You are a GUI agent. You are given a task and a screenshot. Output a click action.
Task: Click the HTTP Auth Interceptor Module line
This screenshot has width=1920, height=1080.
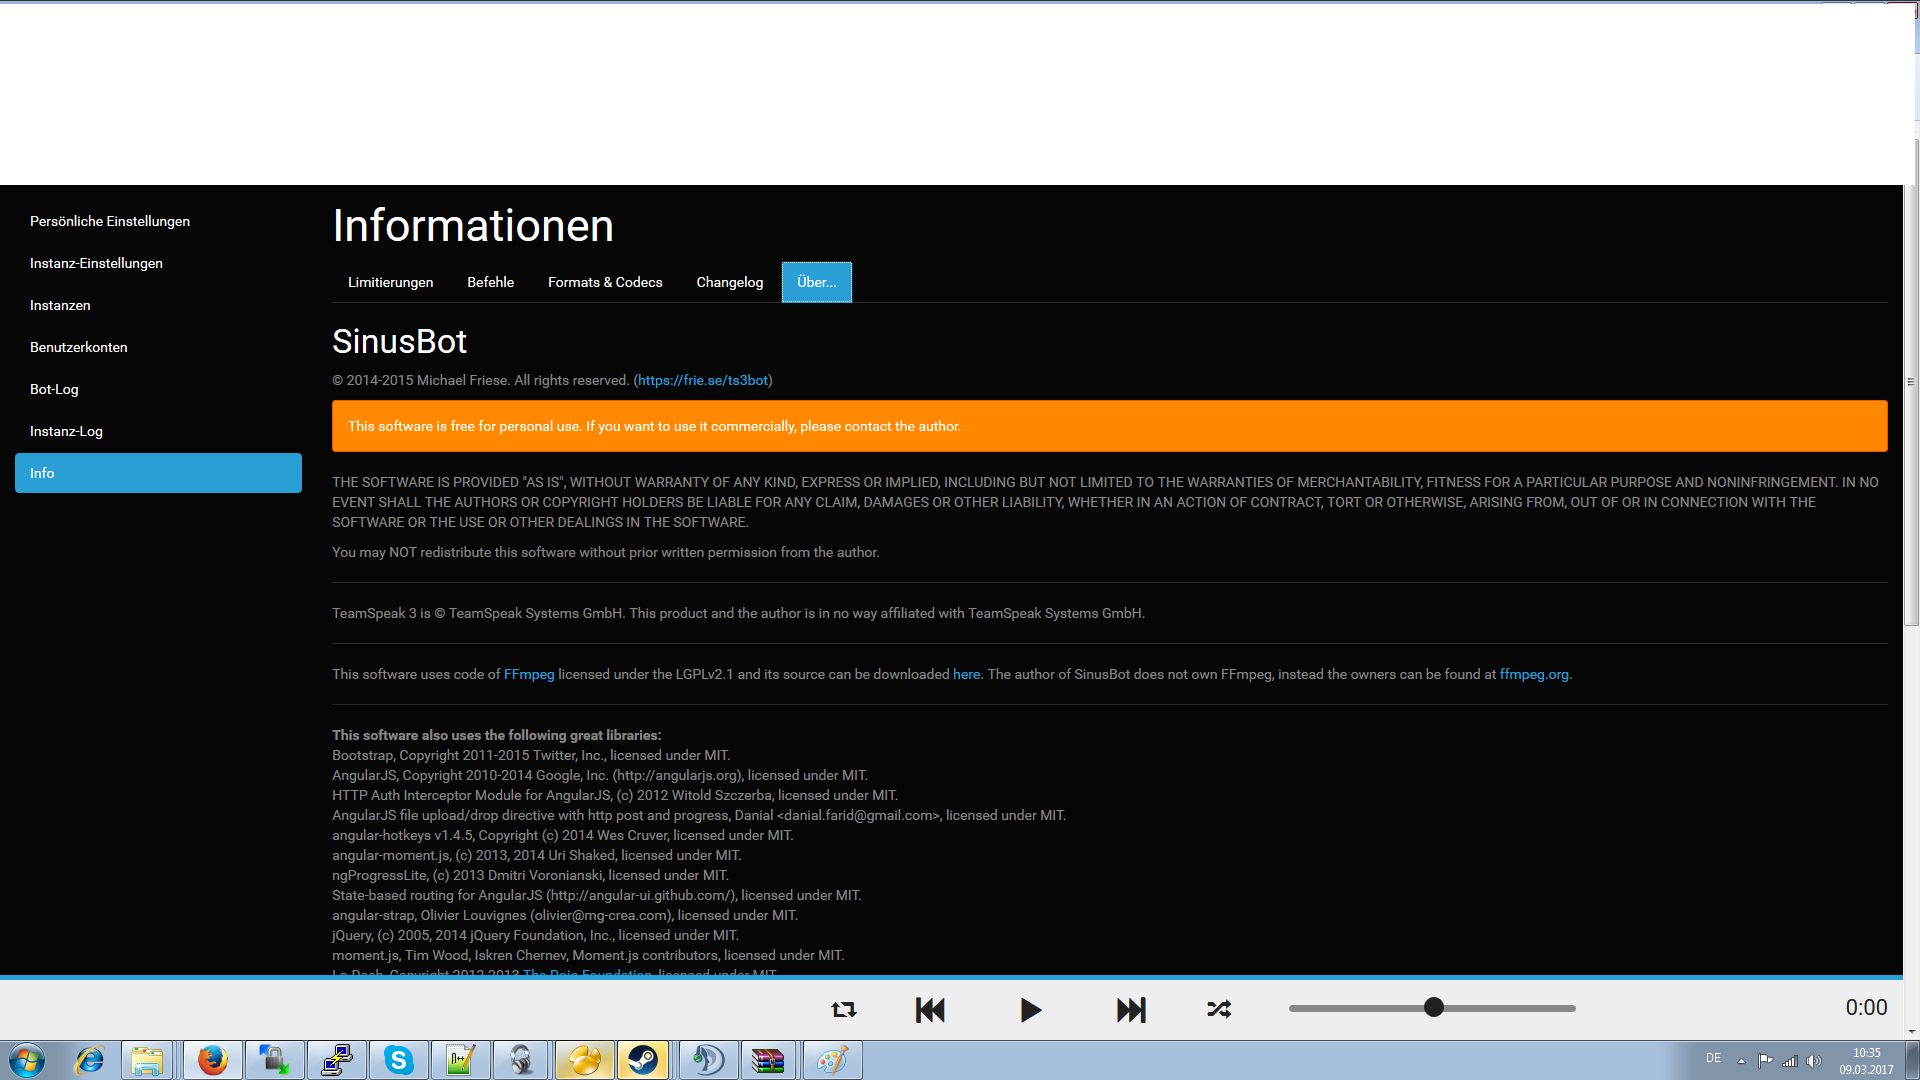pyautogui.click(x=615, y=795)
